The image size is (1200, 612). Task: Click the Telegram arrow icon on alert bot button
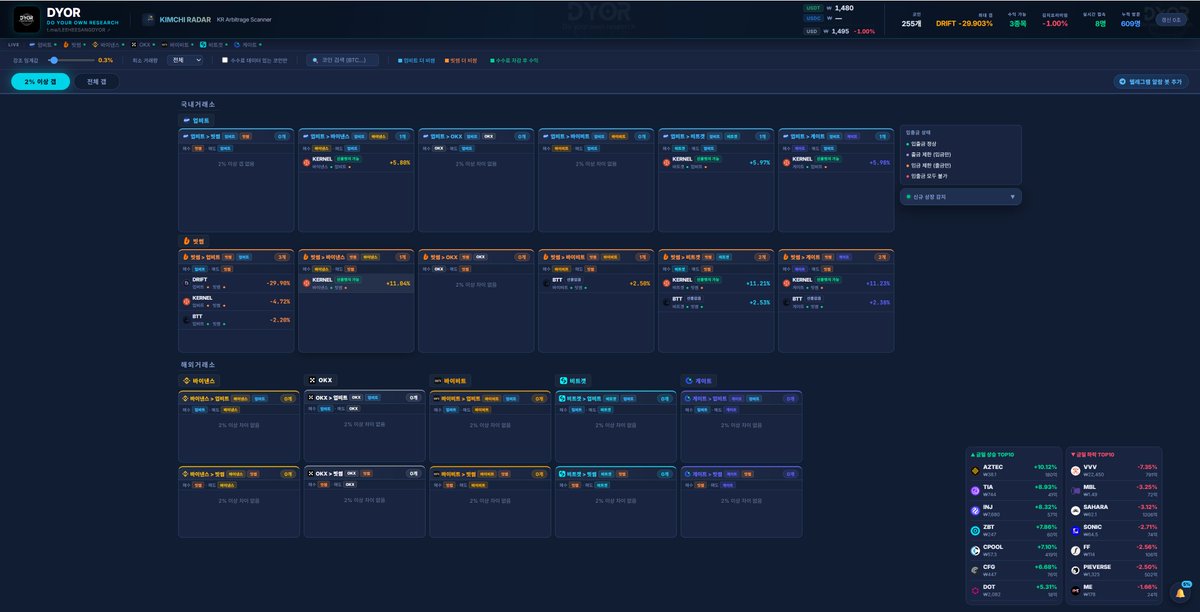point(1123,82)
